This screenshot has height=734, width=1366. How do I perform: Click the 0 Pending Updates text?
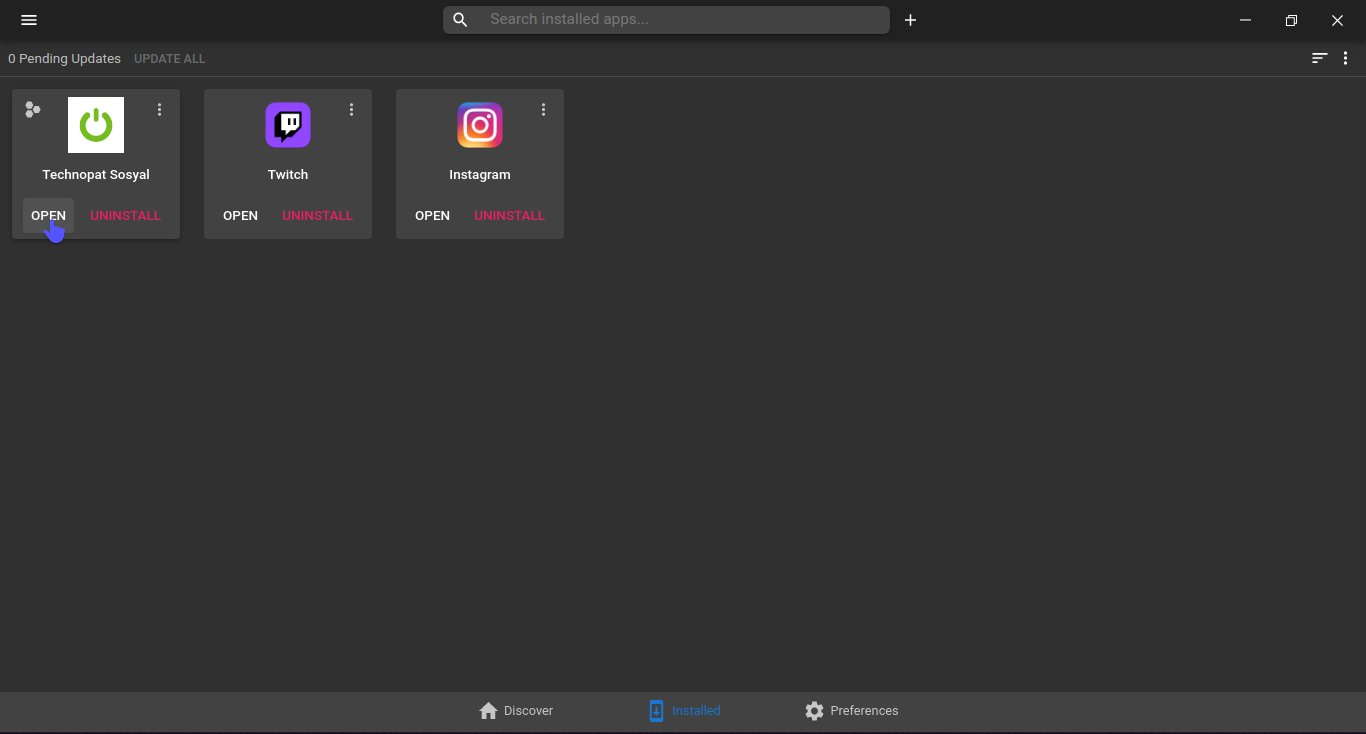pos(65,59)
